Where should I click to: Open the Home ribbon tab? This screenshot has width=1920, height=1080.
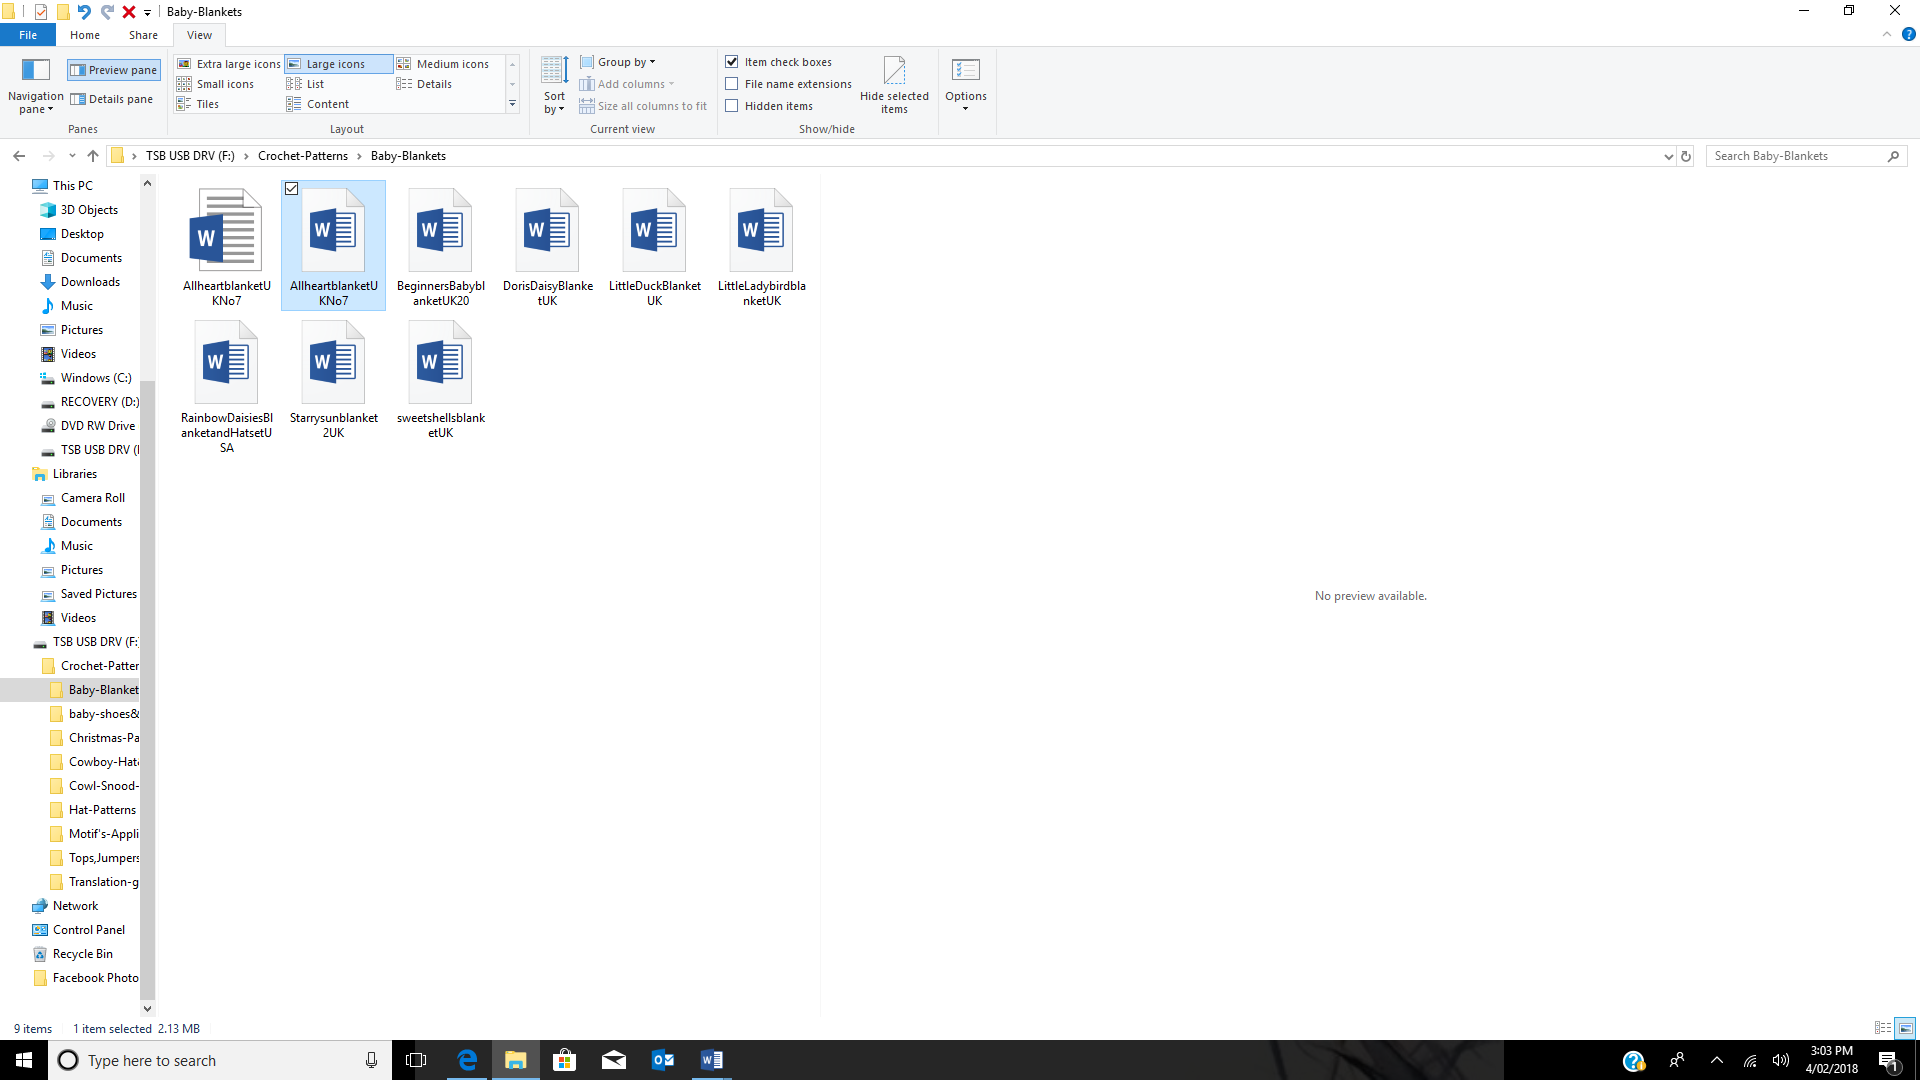click(x=85, y=35)
